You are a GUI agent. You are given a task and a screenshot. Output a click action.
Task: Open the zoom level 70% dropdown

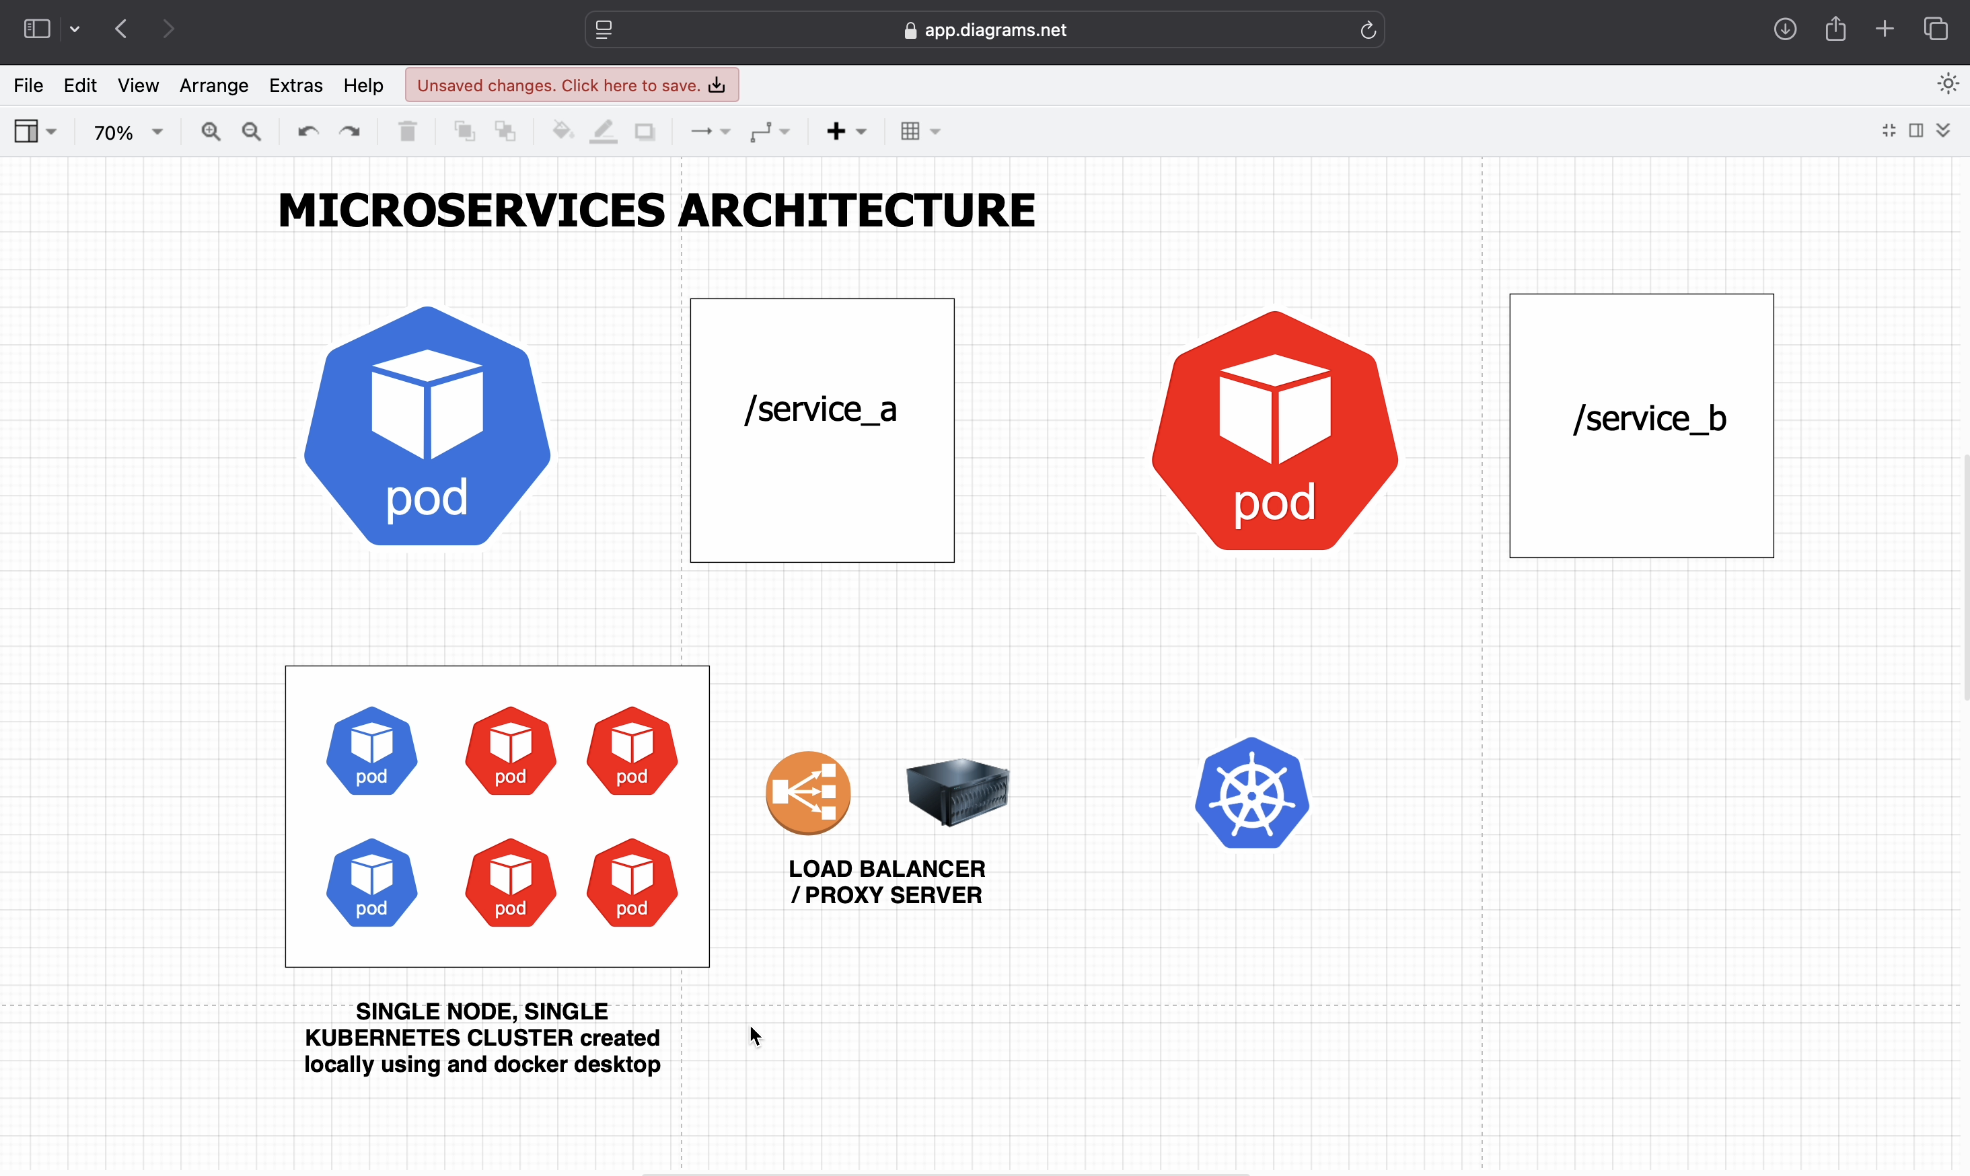[x=127, y=132]
